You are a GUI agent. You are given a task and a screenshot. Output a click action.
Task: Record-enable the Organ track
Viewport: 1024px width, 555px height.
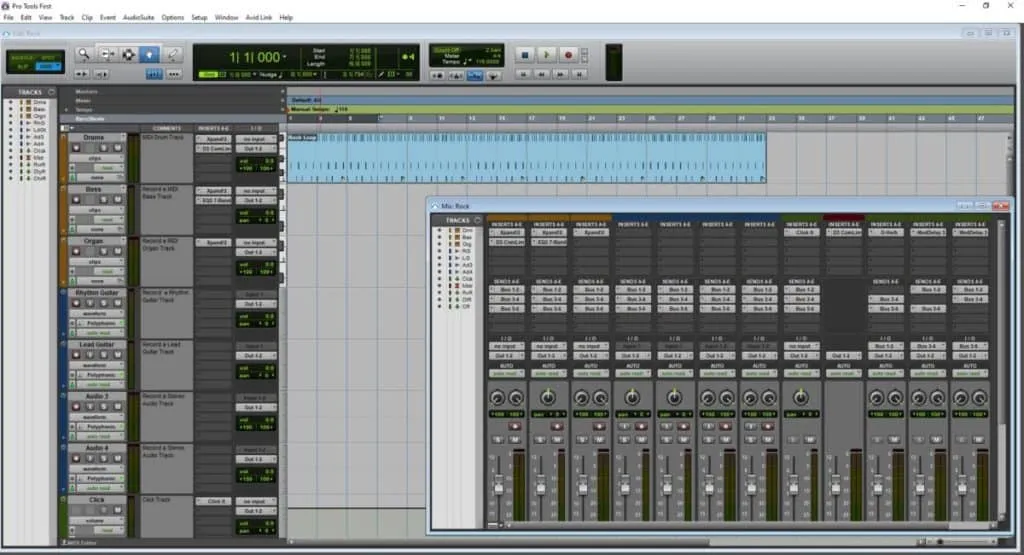point(76,251)
